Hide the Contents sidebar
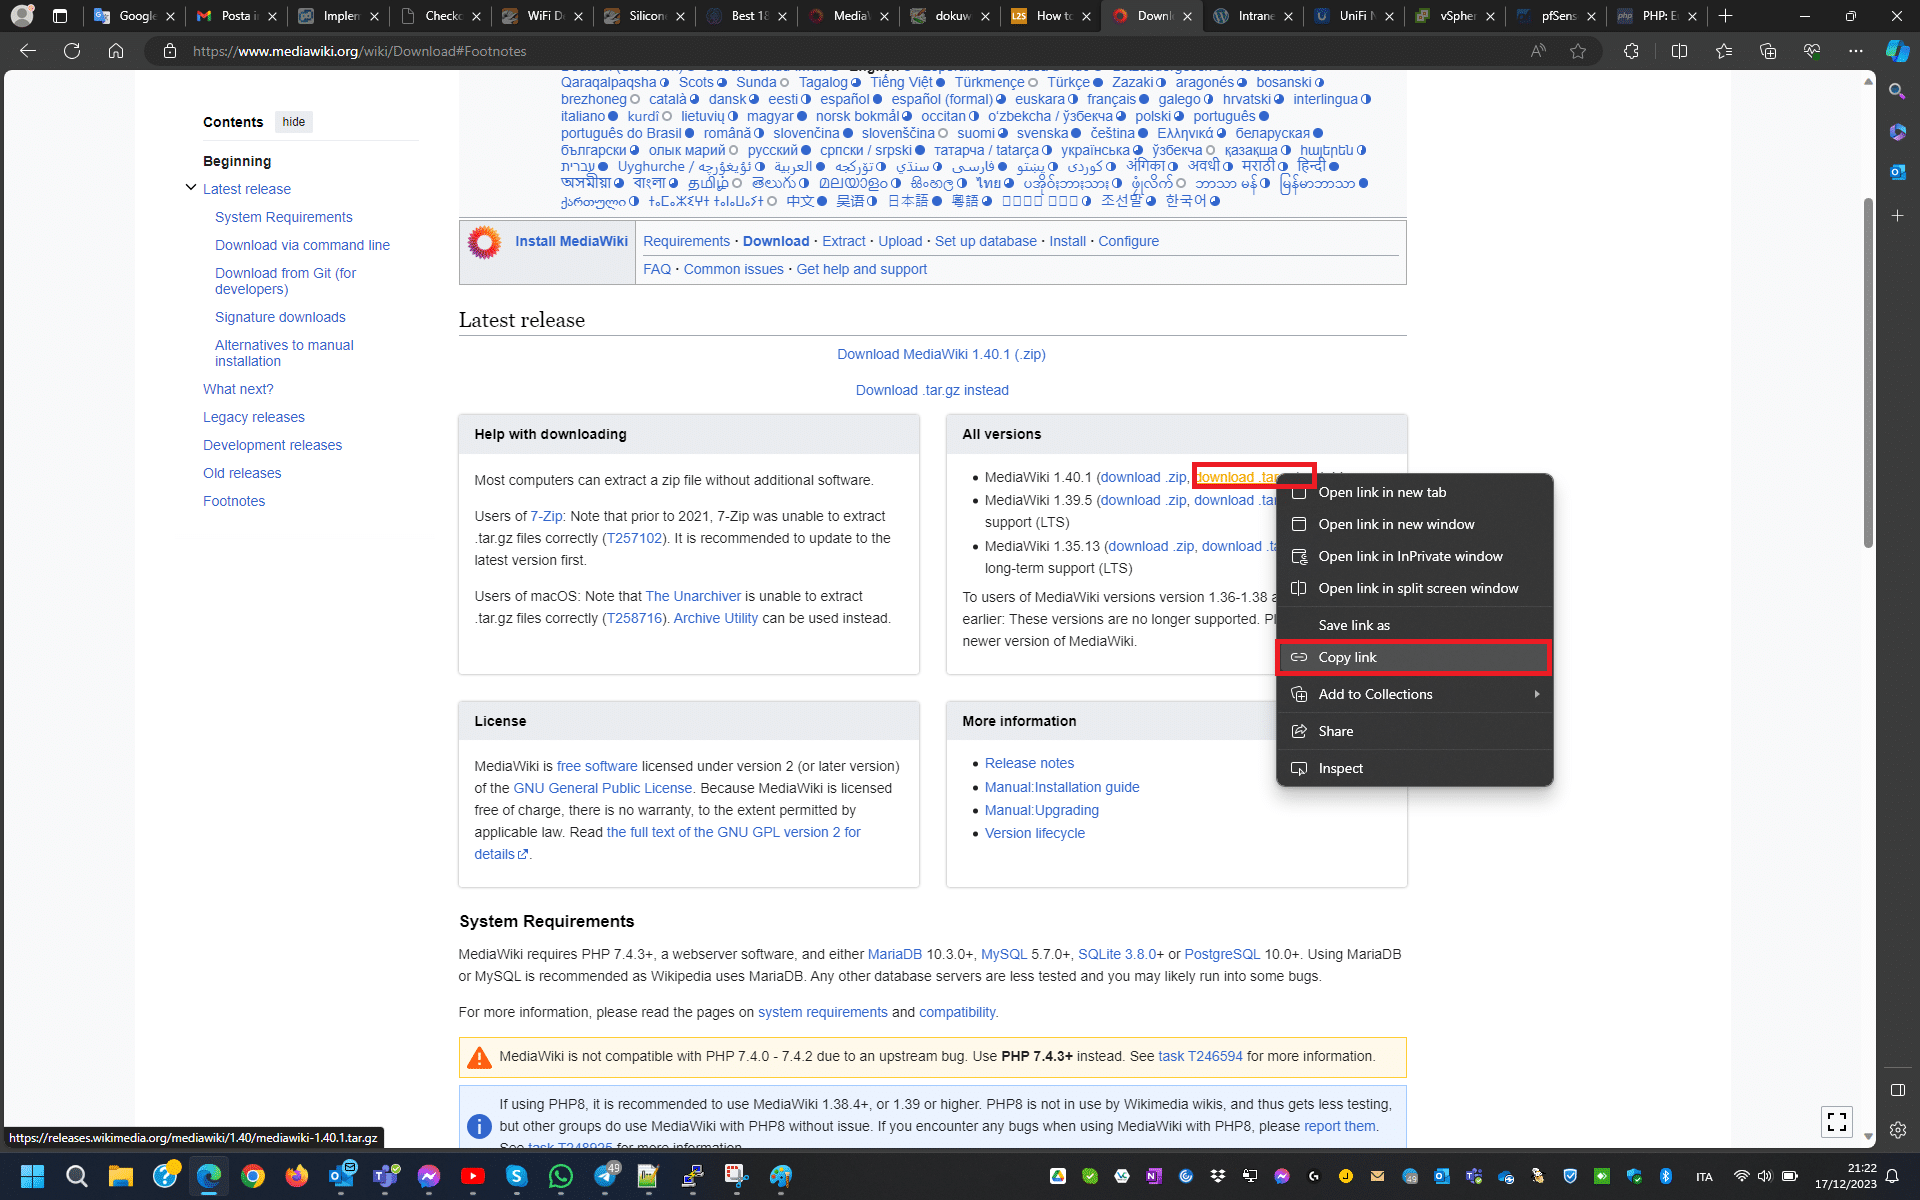 click(293, 122)
